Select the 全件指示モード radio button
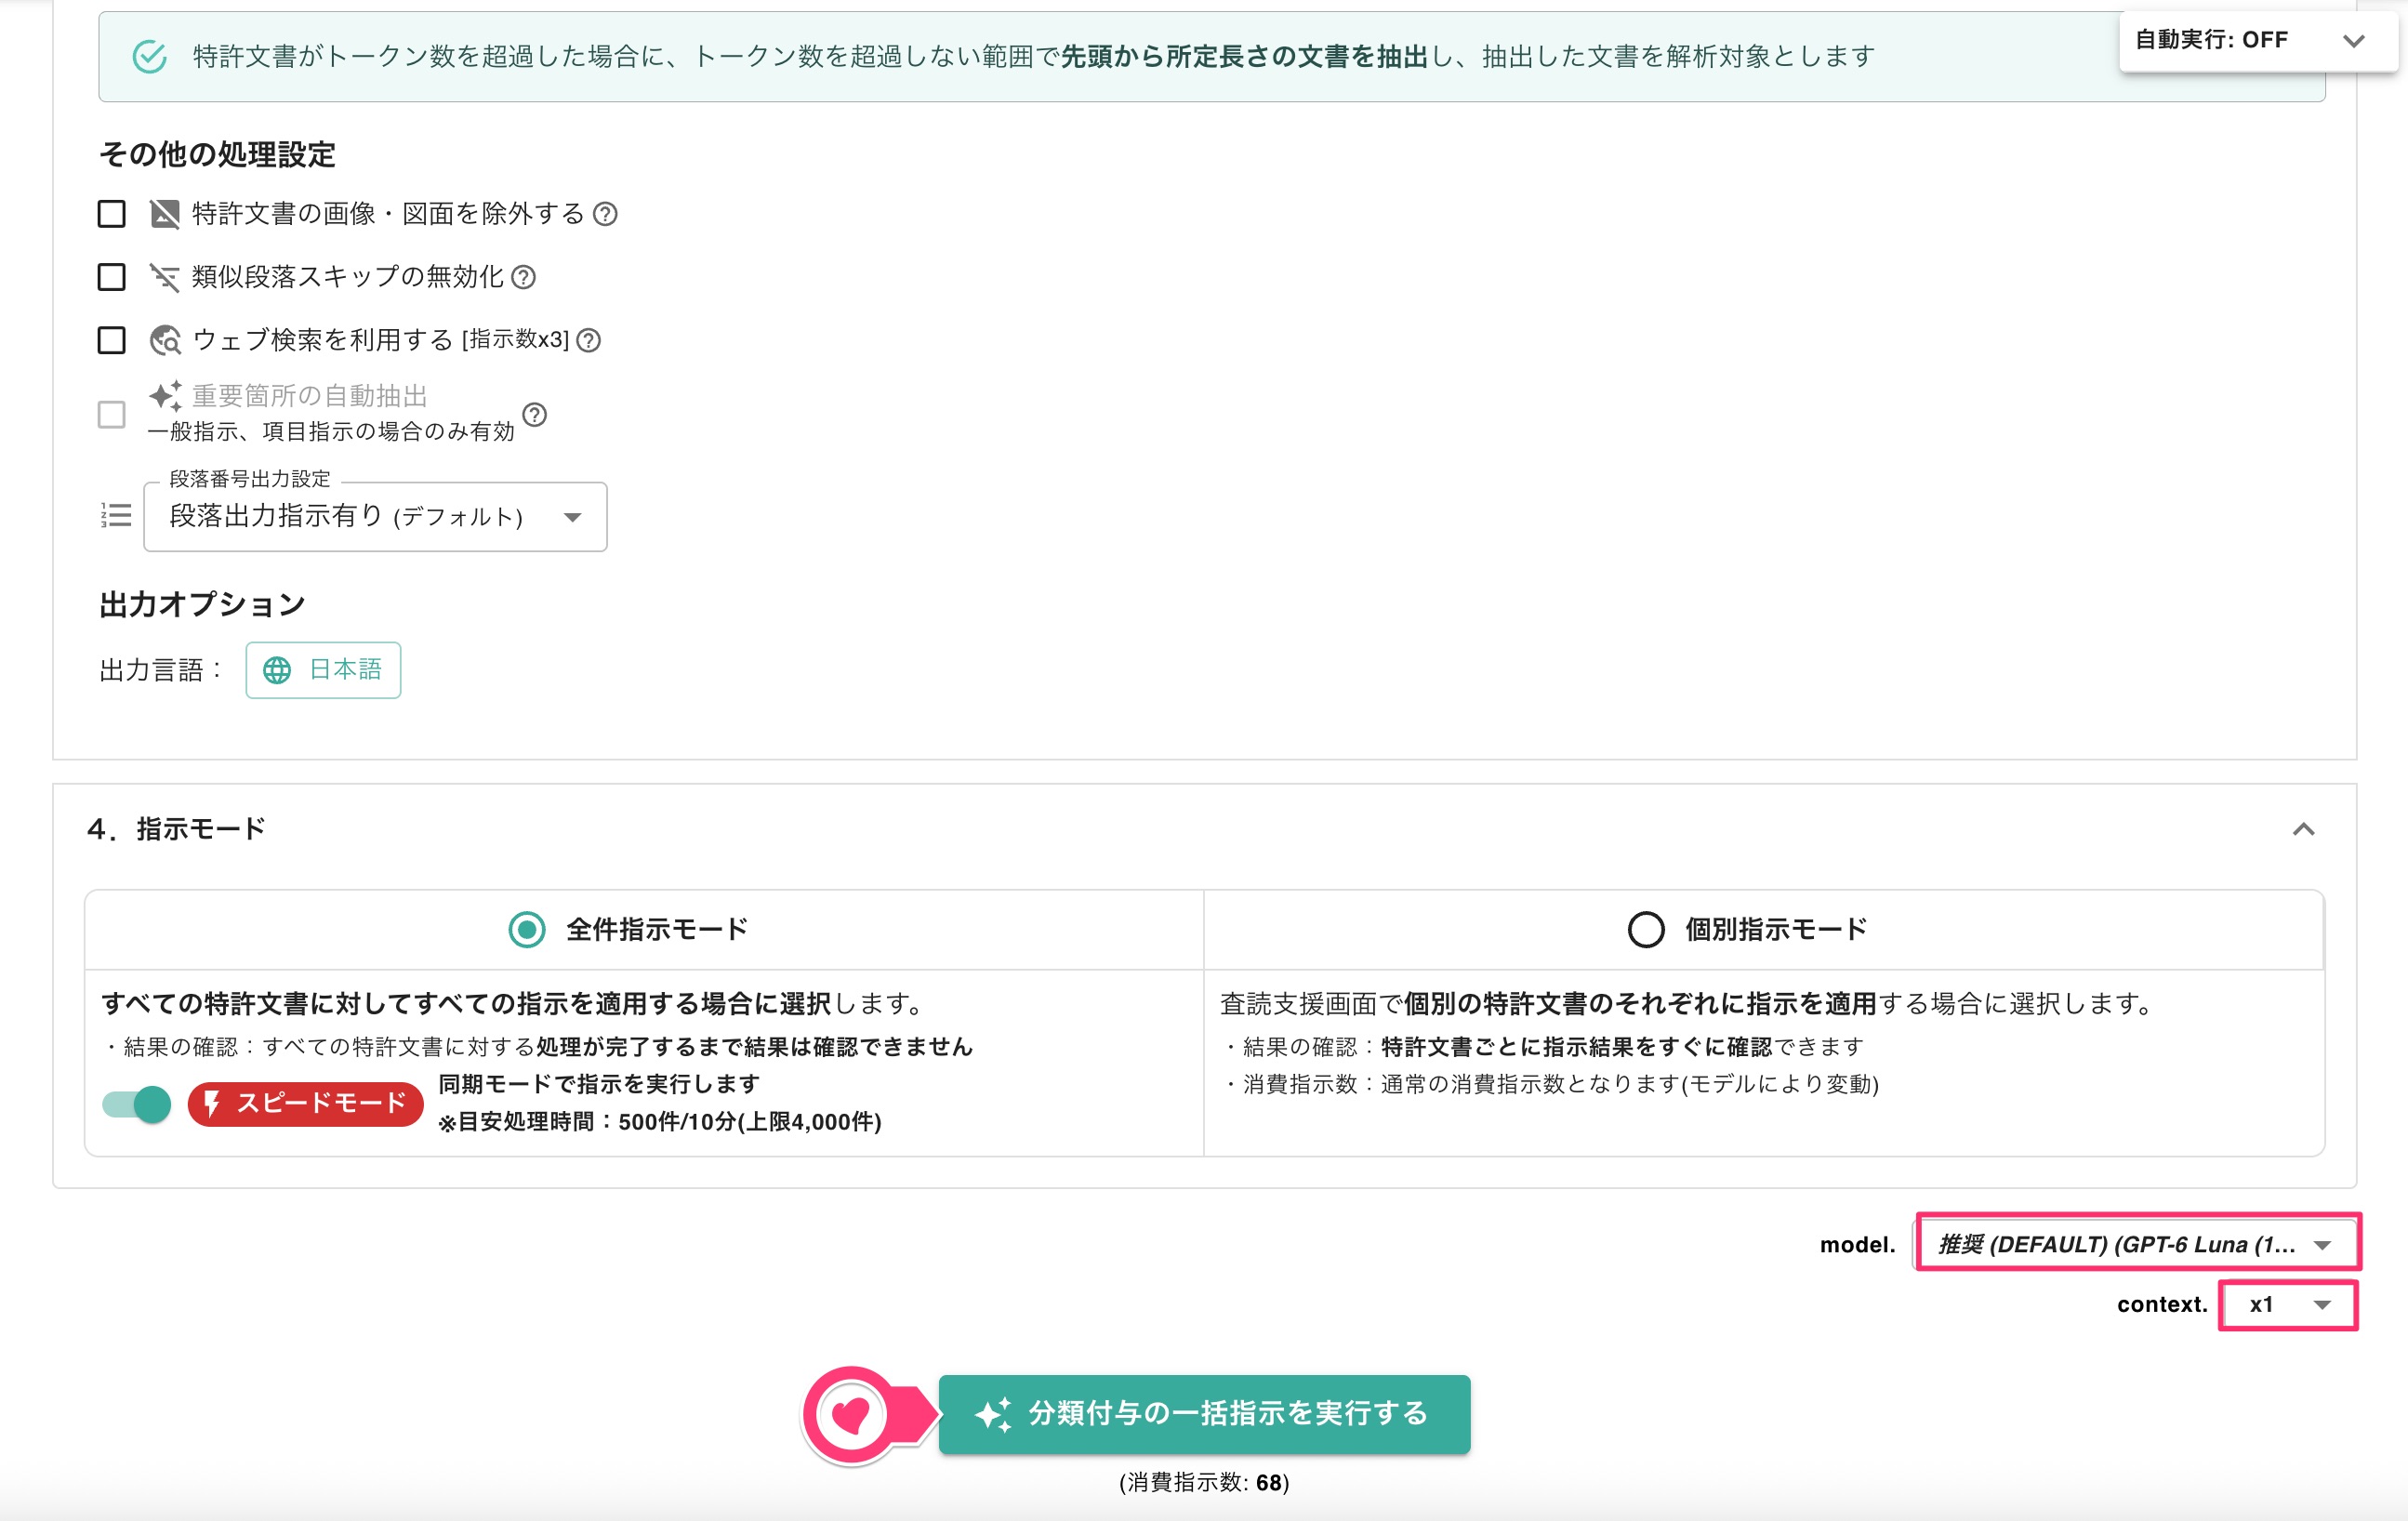 527,929
